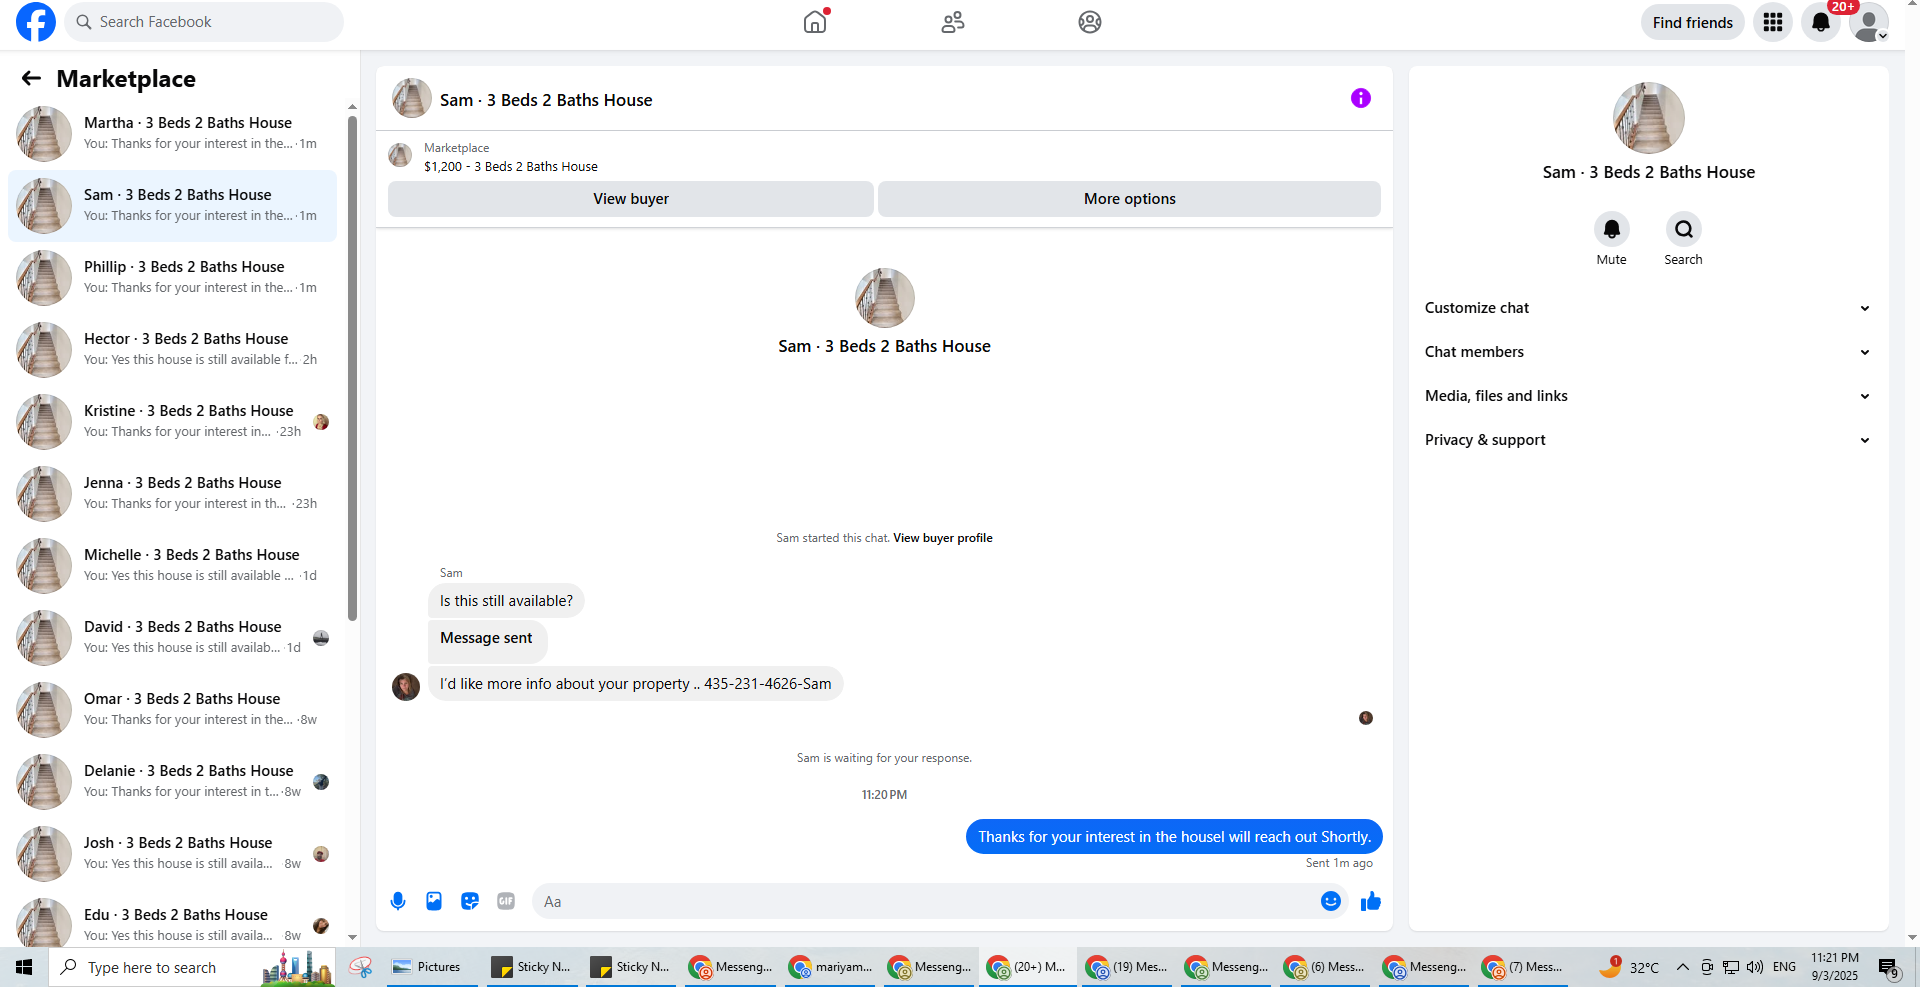Click the 'Thanks for your interest' sent message
1920x987 pixels.
pyautogui.click(x=1174, y=837)
